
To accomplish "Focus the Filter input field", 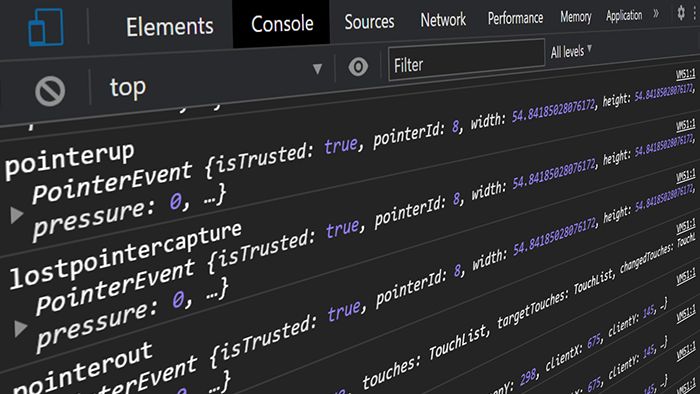I will pyautogui.click(x=467, y=60).
